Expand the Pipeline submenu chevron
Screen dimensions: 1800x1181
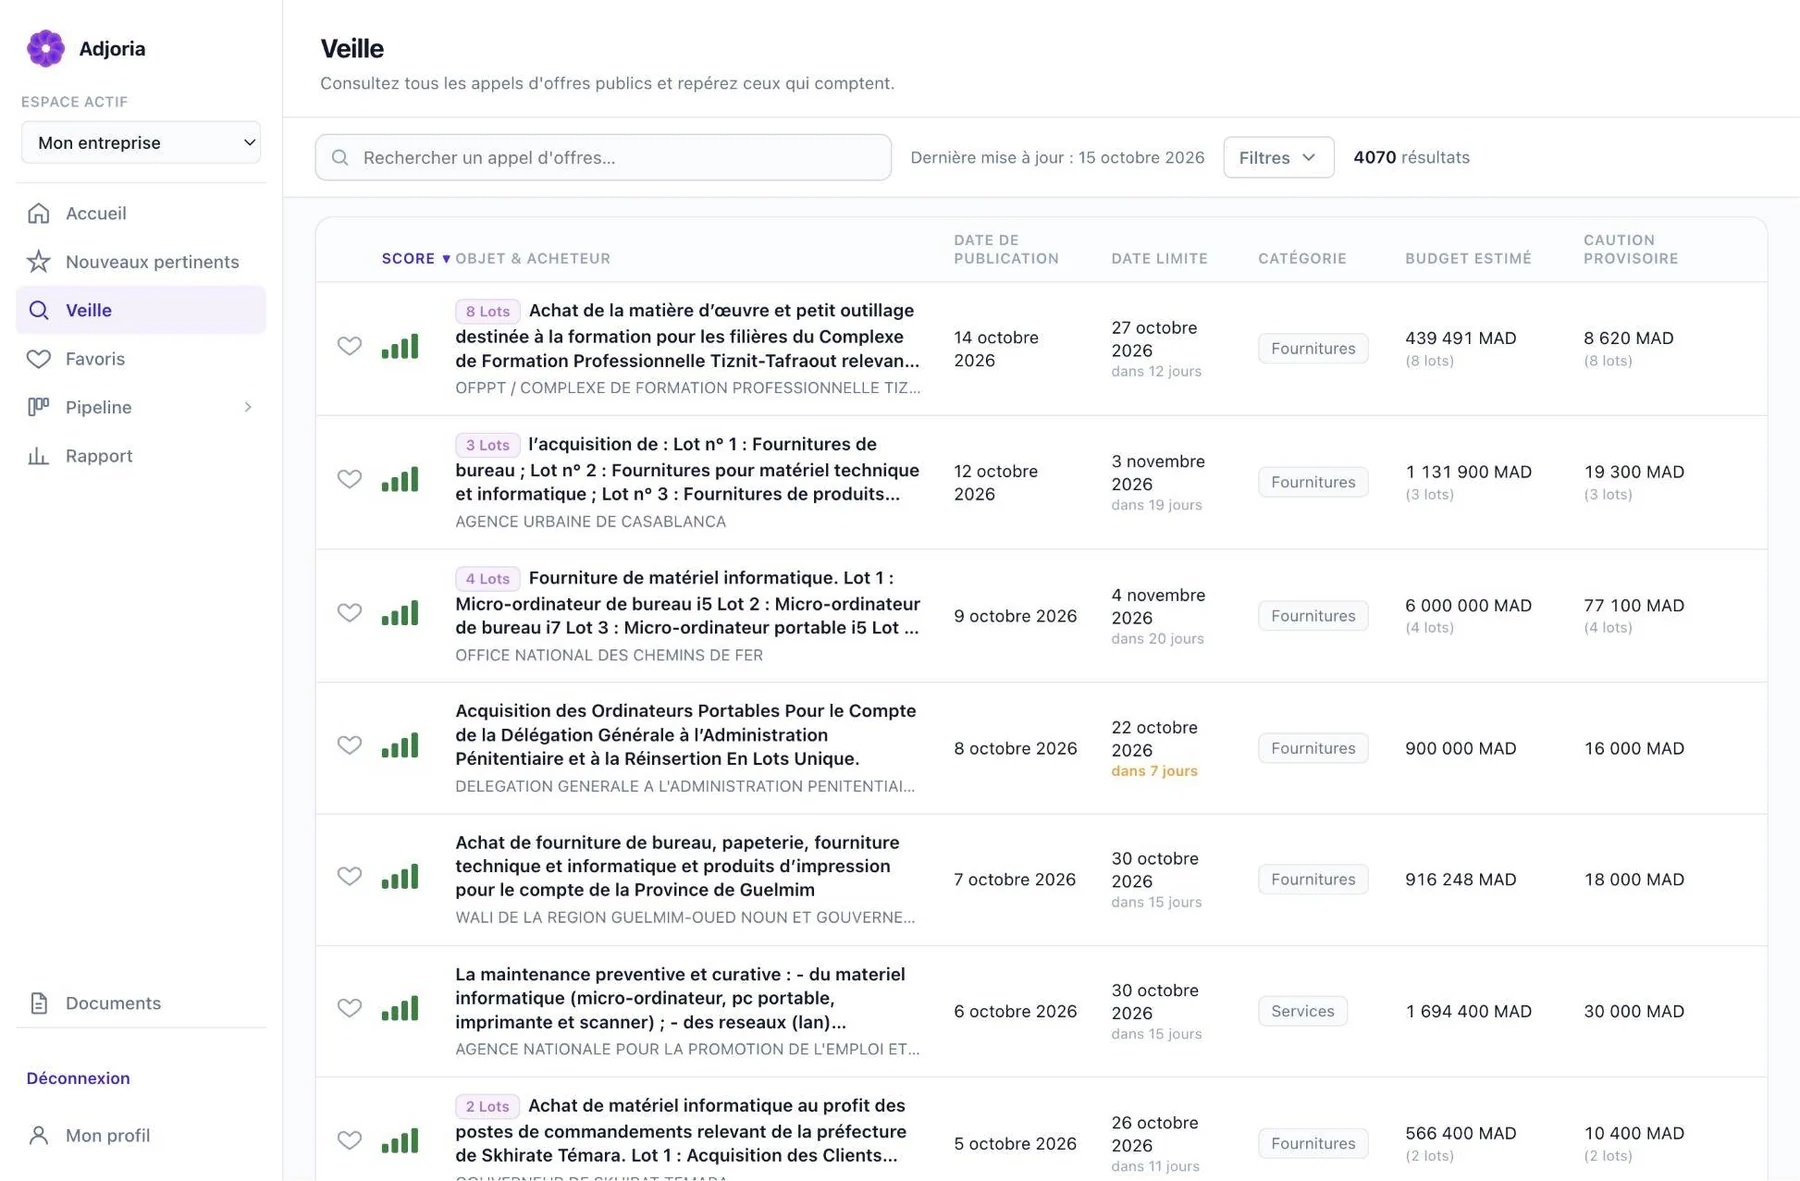248,407
